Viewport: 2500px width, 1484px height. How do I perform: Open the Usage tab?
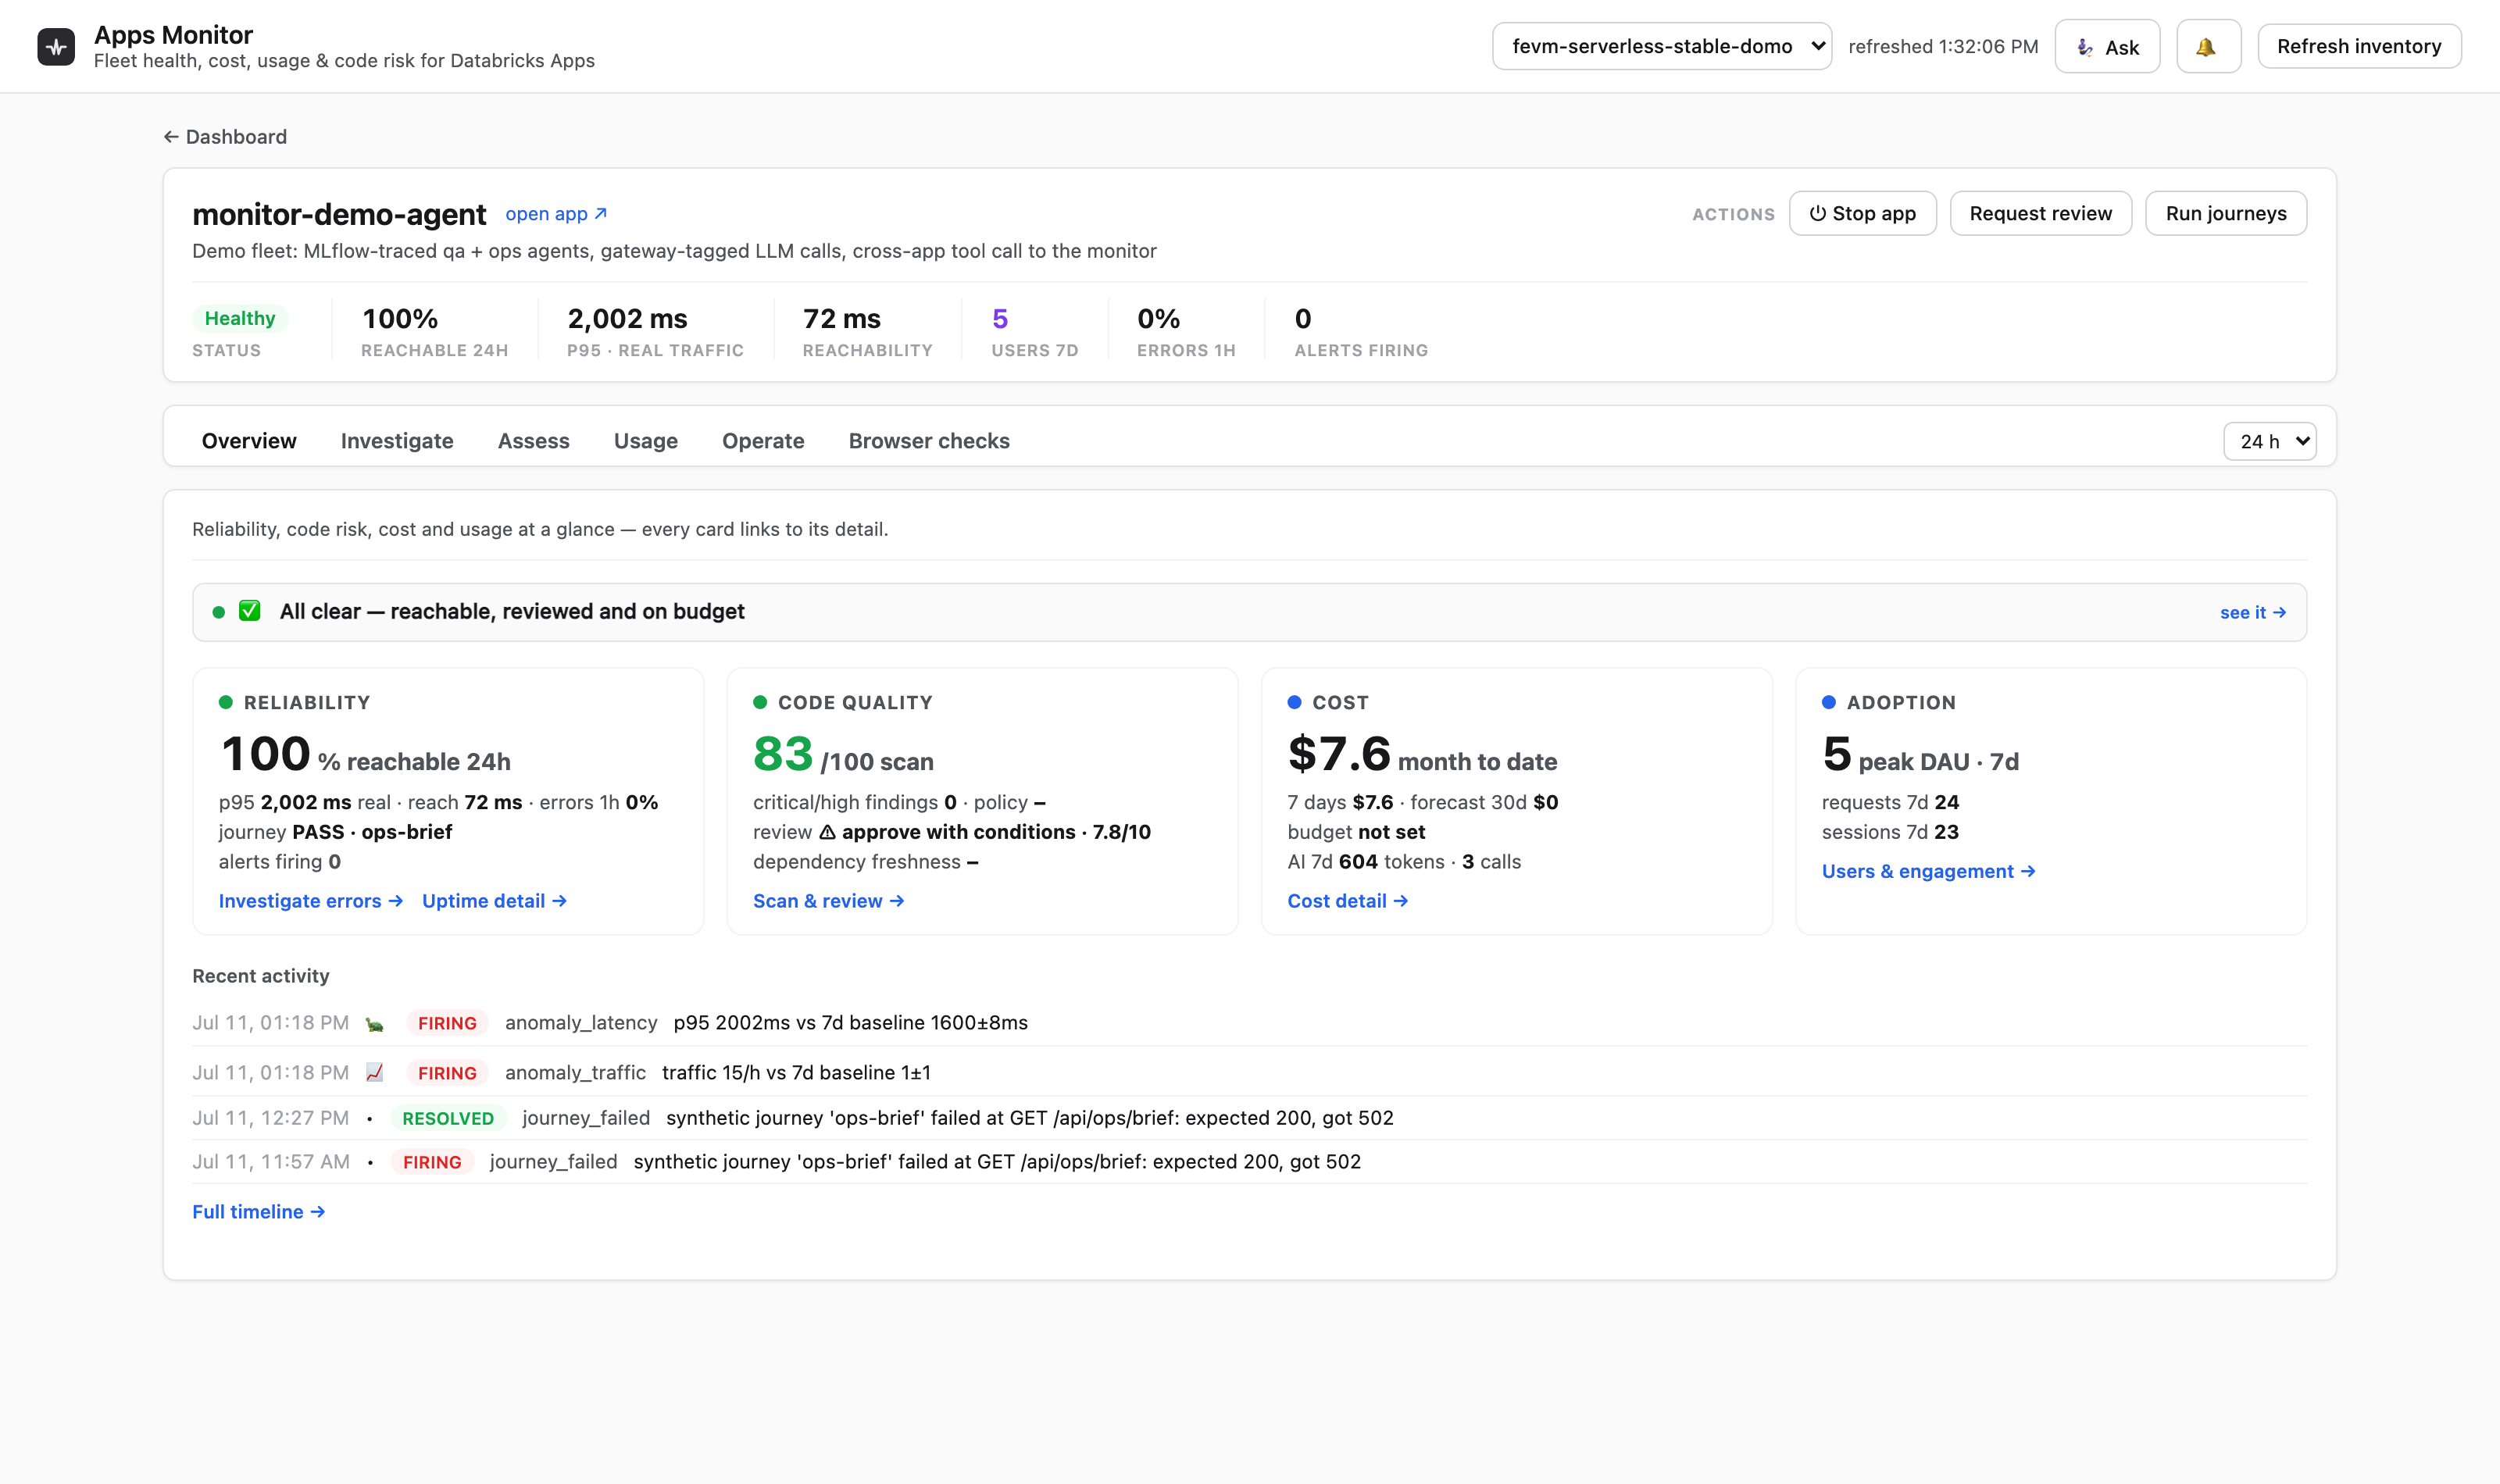[646, 441]
